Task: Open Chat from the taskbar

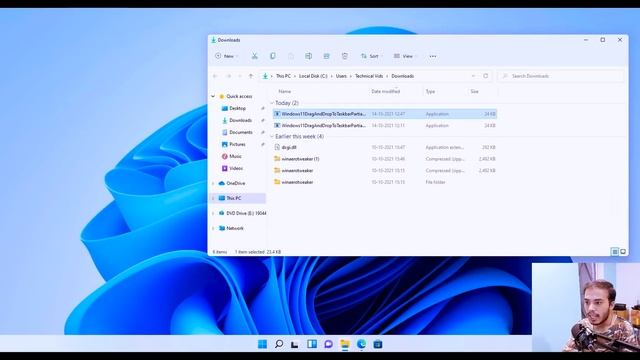Action: 328,344
